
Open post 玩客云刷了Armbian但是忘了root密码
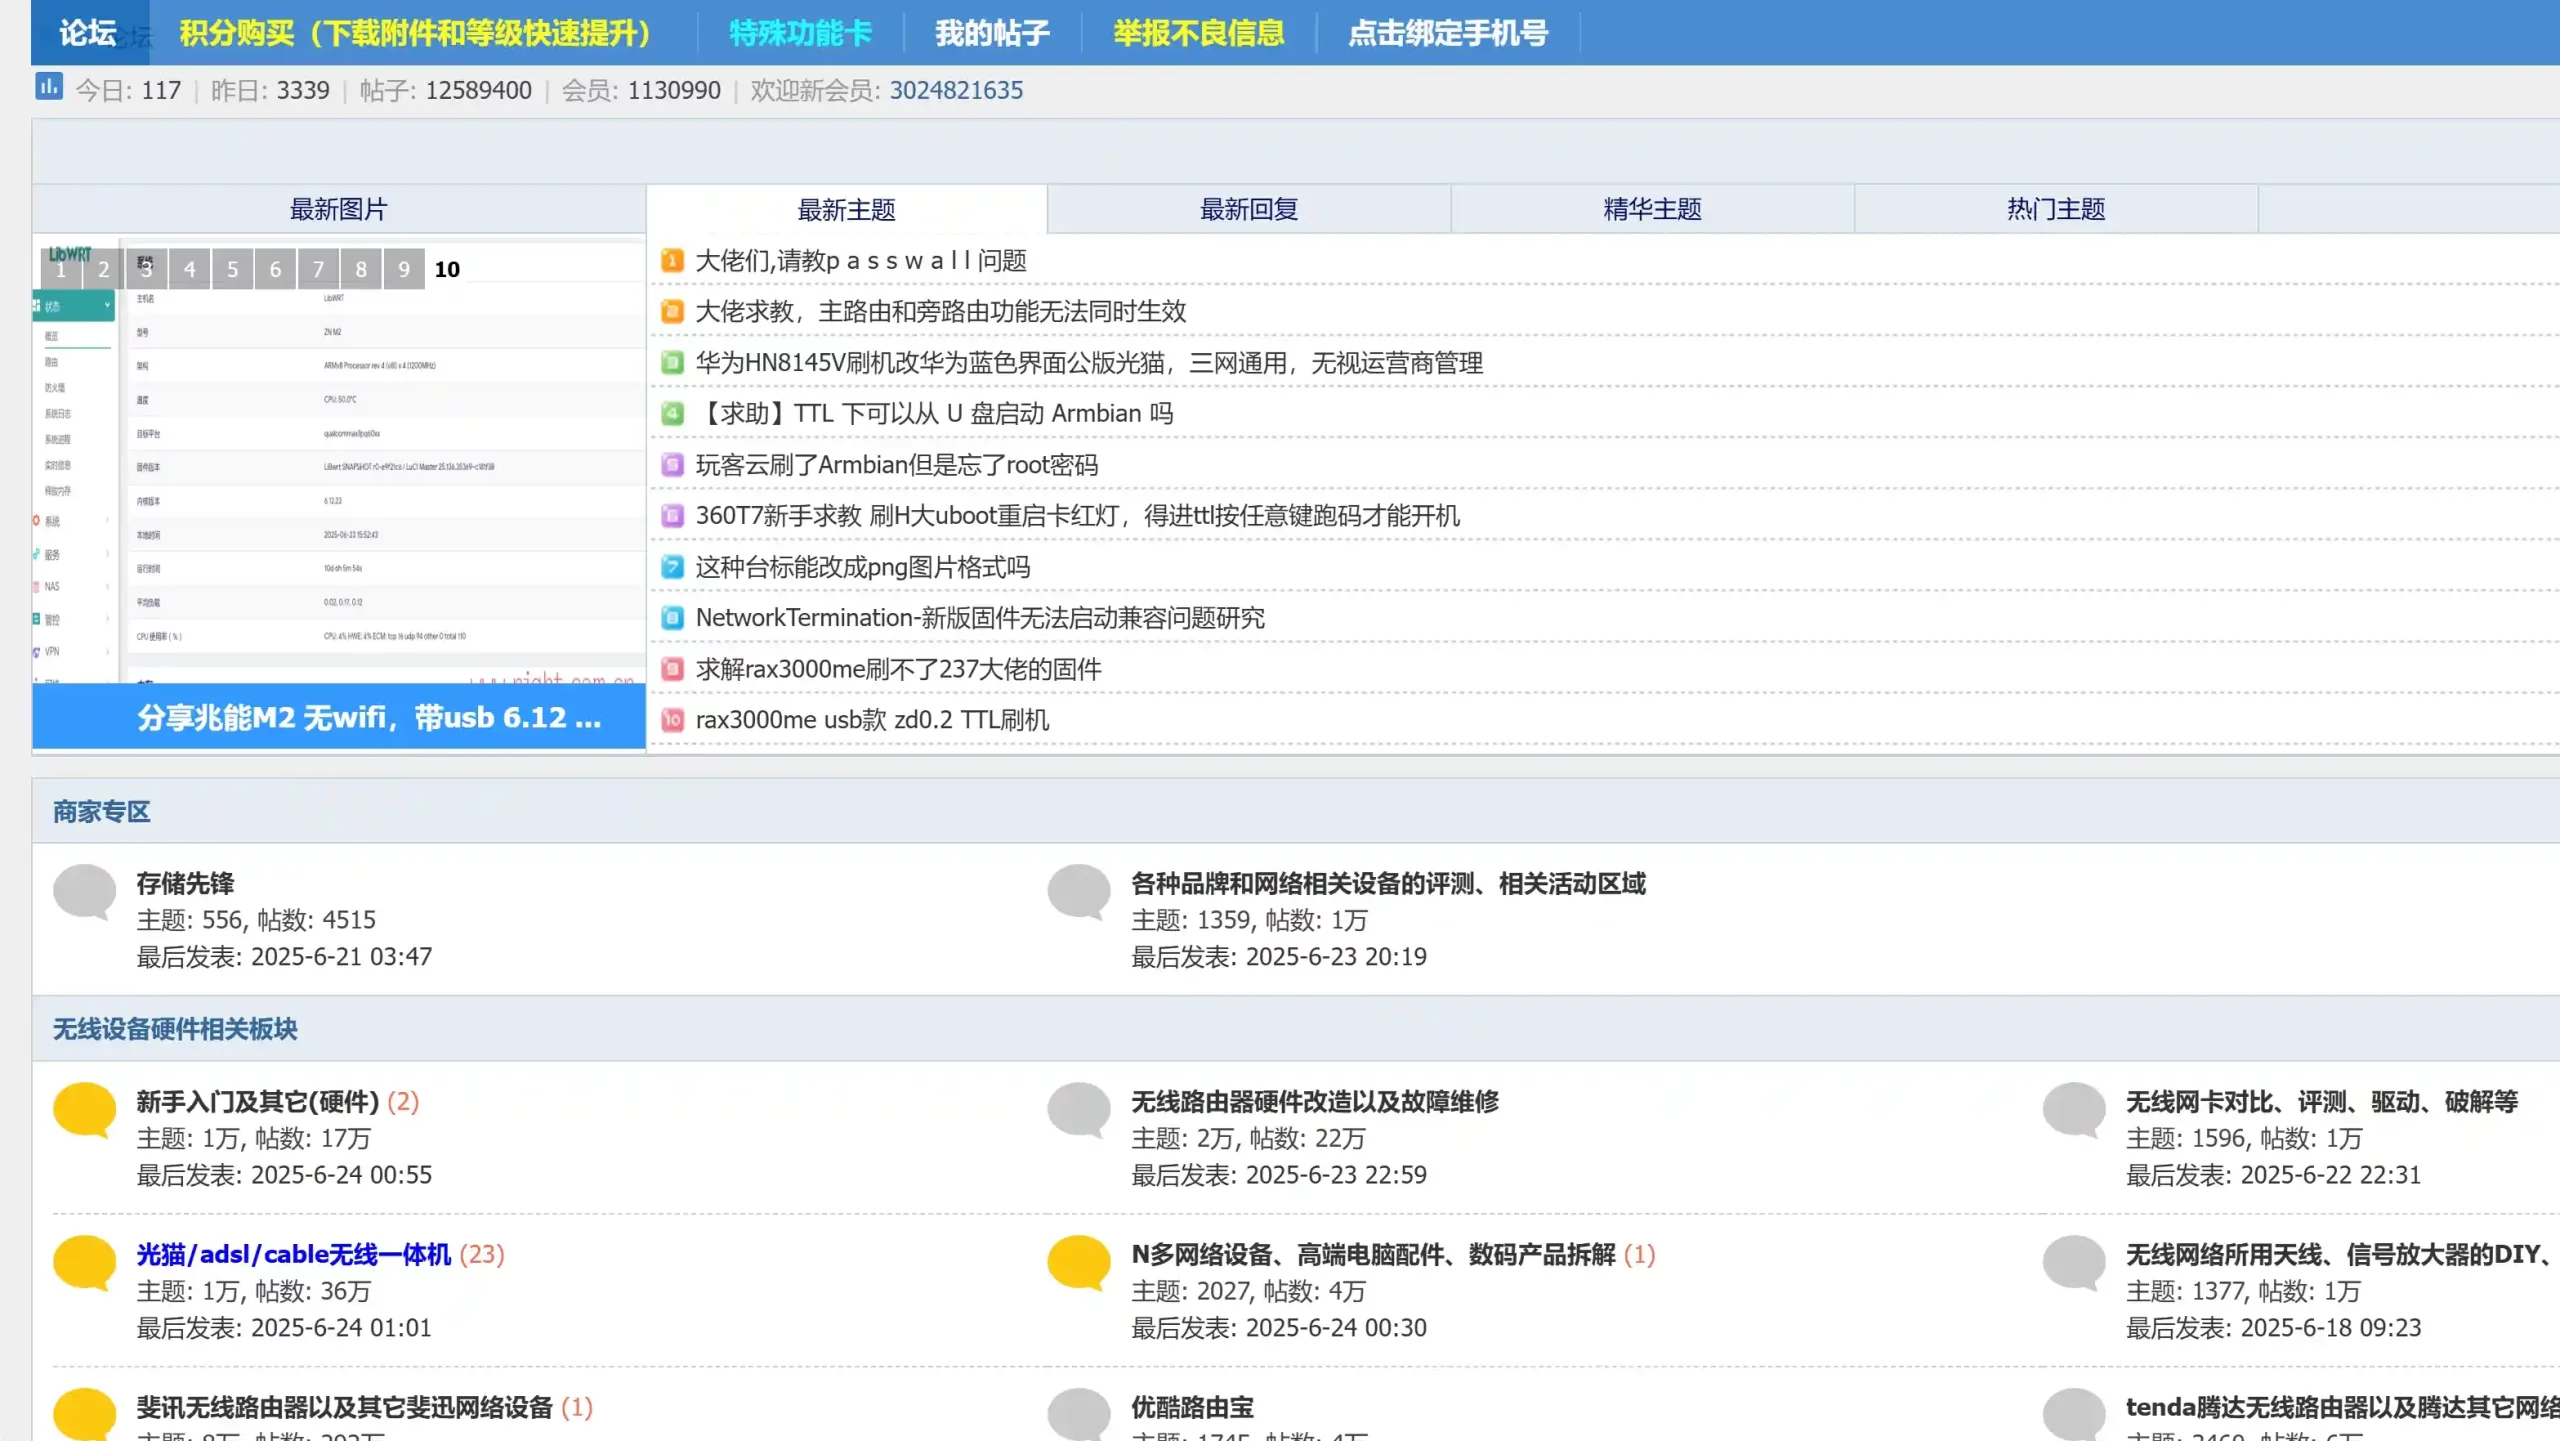click(897, 465)
